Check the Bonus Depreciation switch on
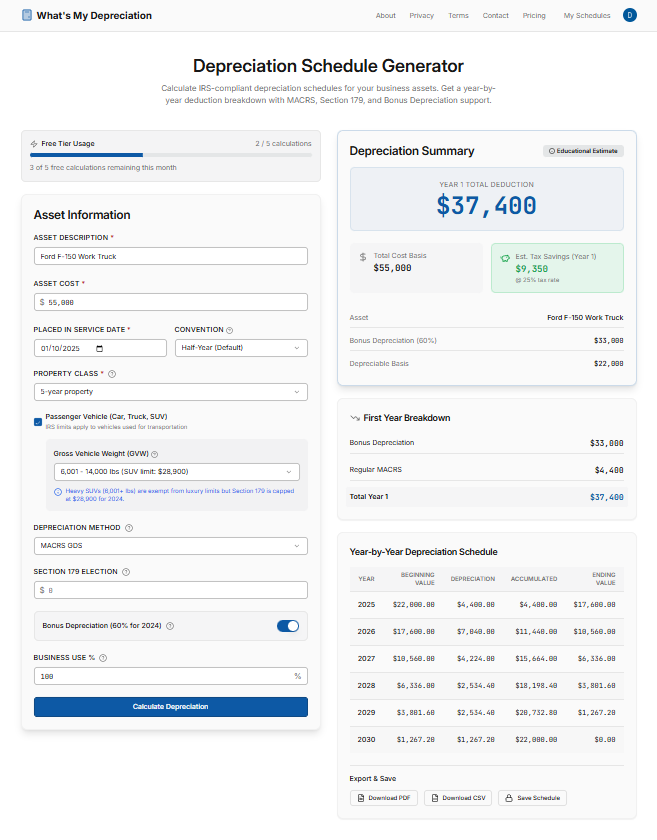The width and height of the screenshot is (657, 840). (288, 624)
